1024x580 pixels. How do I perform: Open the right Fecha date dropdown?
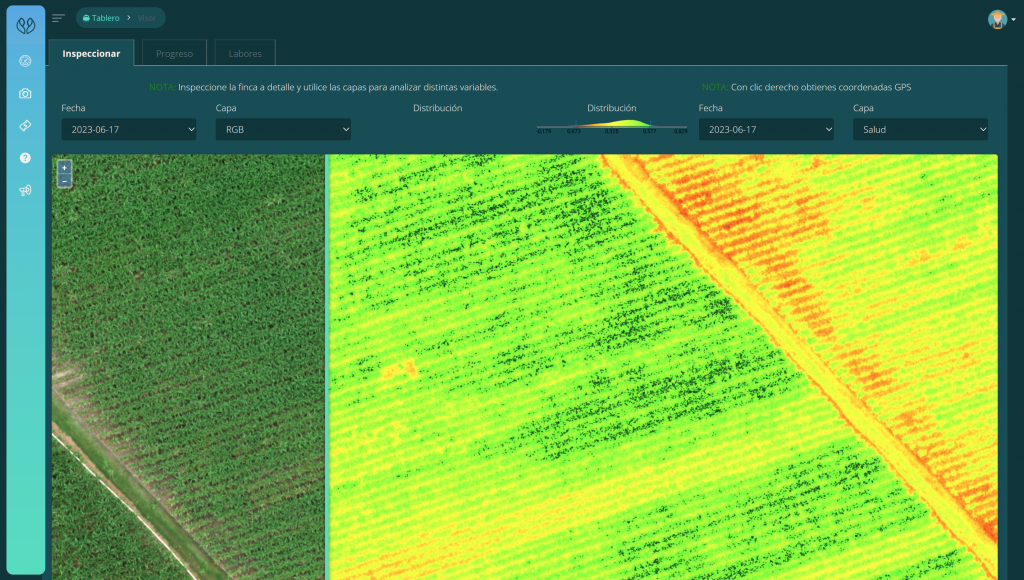766,129
